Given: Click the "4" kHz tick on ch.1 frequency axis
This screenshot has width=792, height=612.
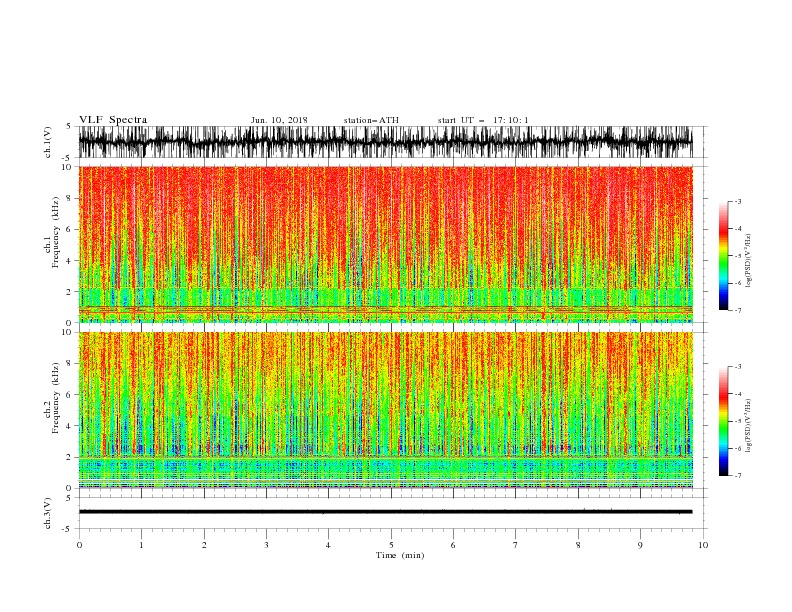Looking at the screenshot, I should click(69, 261).
